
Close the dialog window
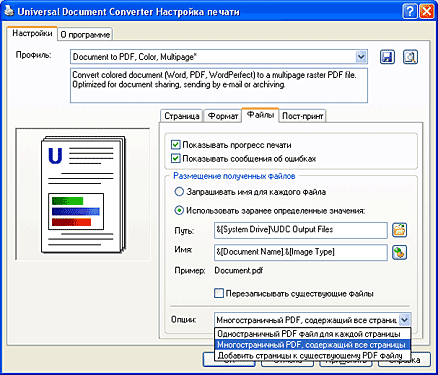click(427, 12)
